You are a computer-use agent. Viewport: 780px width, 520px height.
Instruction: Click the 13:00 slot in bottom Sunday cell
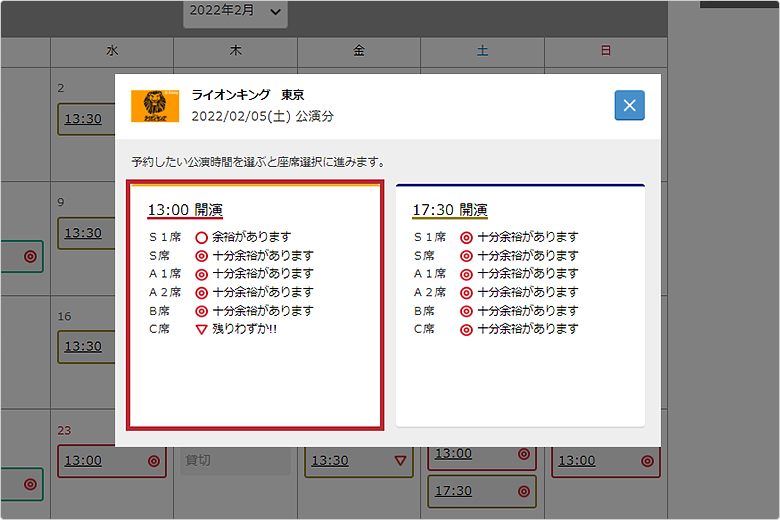(x=605, y=461)
